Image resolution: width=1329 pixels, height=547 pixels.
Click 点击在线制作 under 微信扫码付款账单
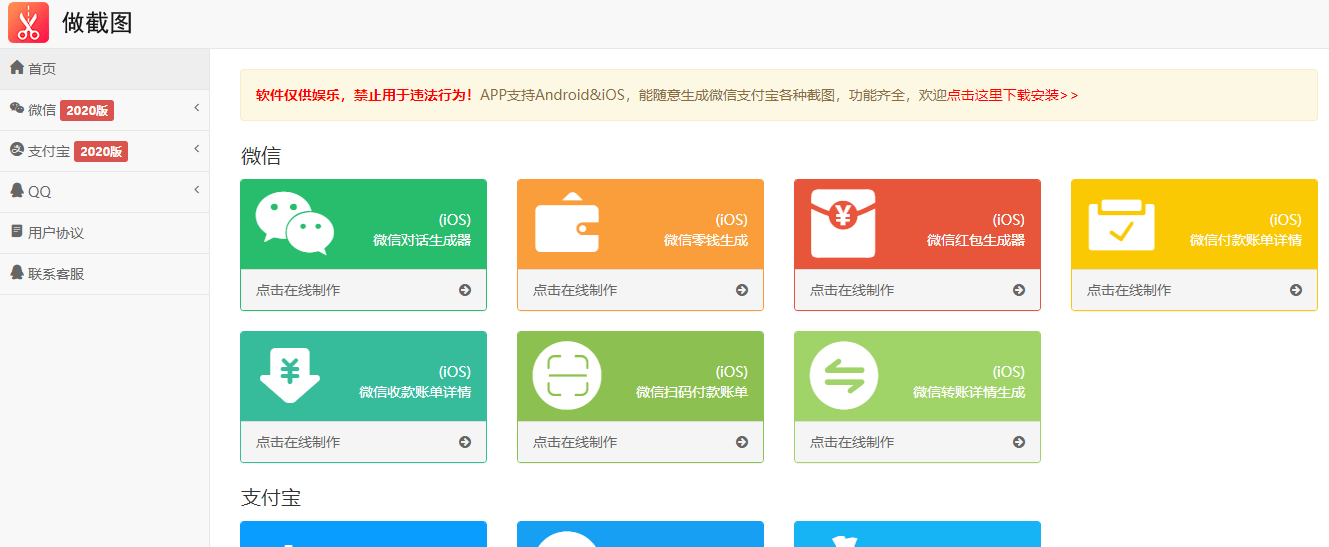click(x=575, y=442)
